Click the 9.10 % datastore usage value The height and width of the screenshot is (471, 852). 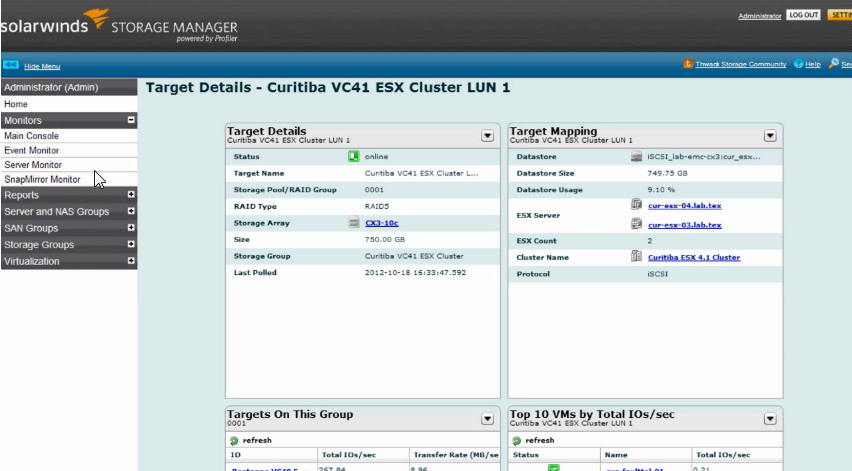coord(661,190)
